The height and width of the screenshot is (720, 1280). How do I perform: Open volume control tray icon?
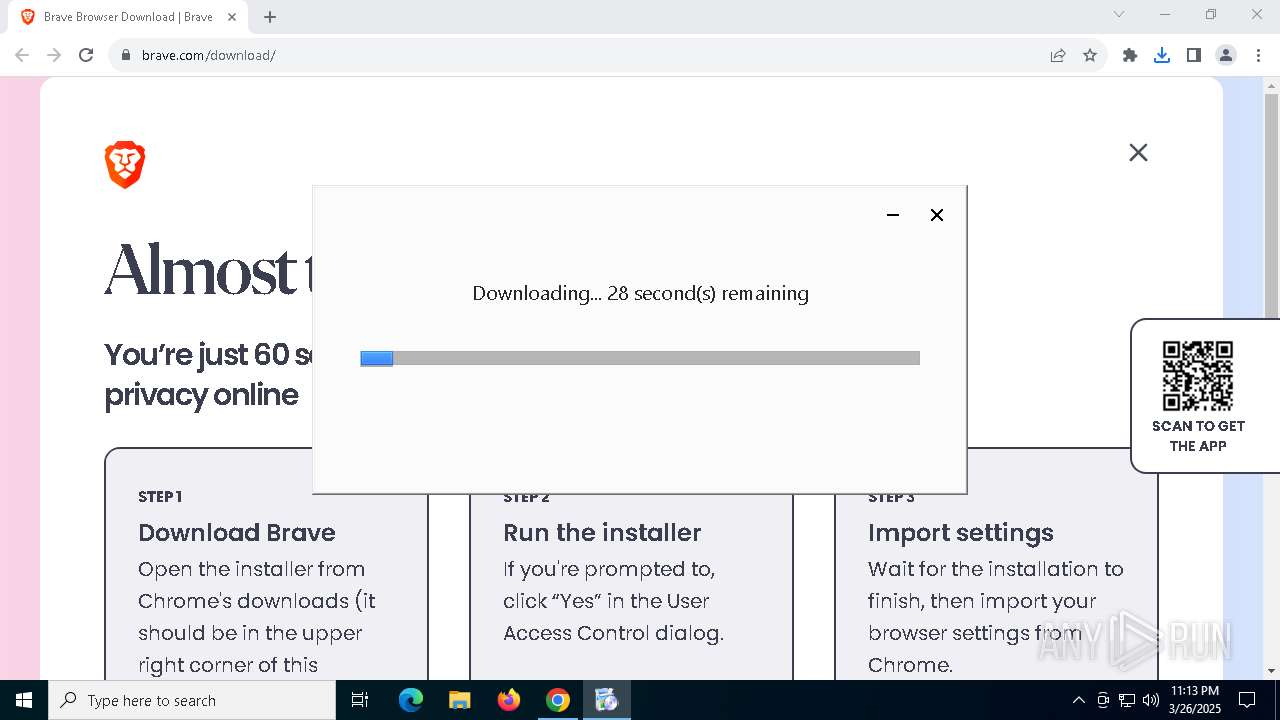1151,700
